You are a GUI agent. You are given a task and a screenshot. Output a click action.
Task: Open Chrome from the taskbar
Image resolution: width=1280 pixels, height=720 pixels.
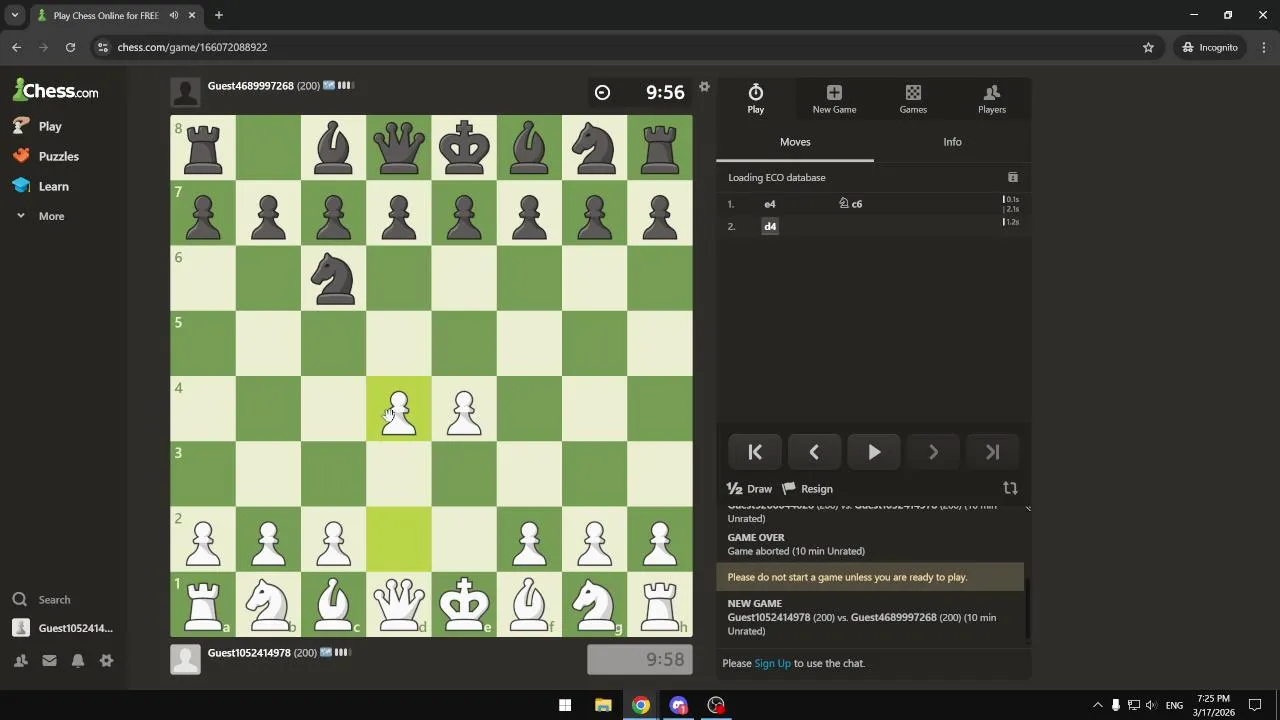coord(641,705)
